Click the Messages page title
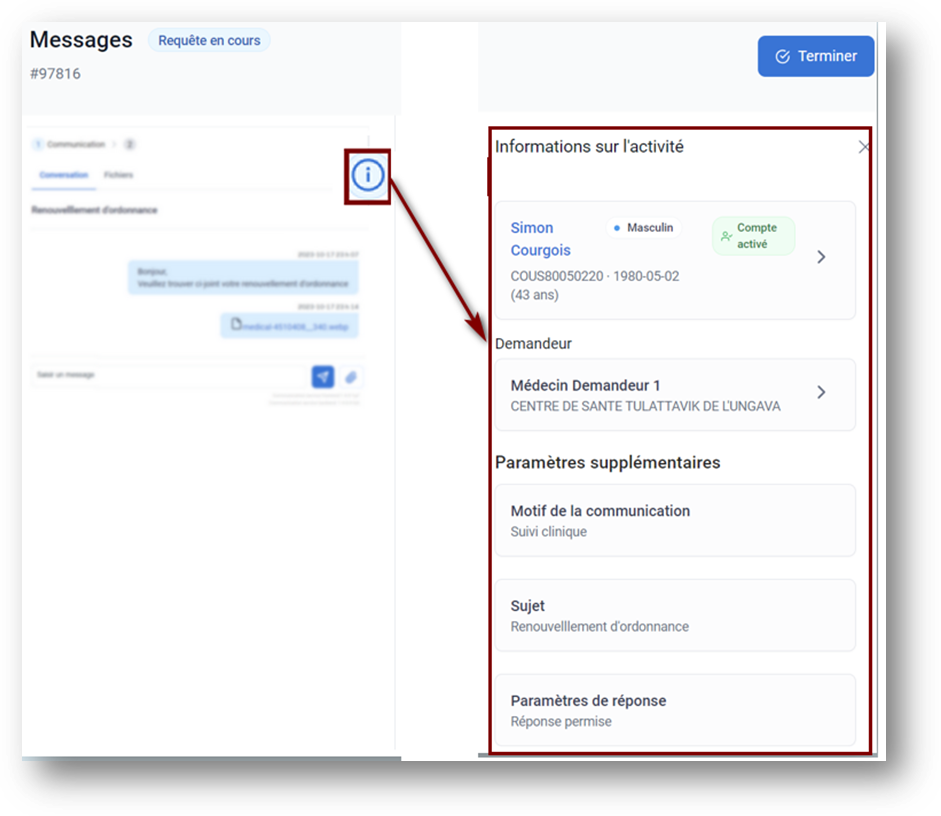This screenshot has height=816, width=941. pos(81,40)
